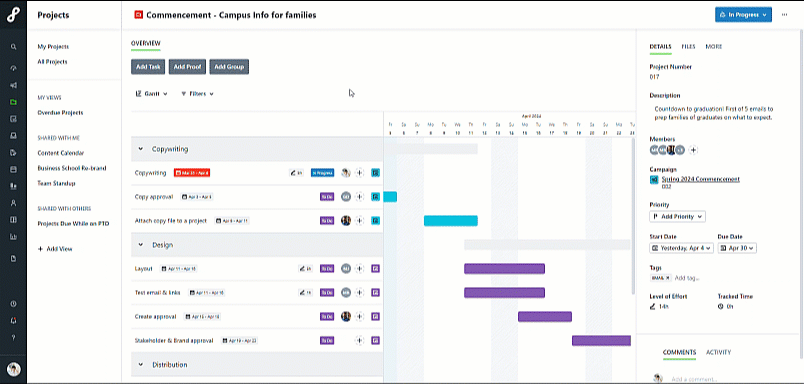Open the Team Standup view
Image resolution: width=804 pixels, height=384 pixels.
pyautogui.click(x=56, y=183)
